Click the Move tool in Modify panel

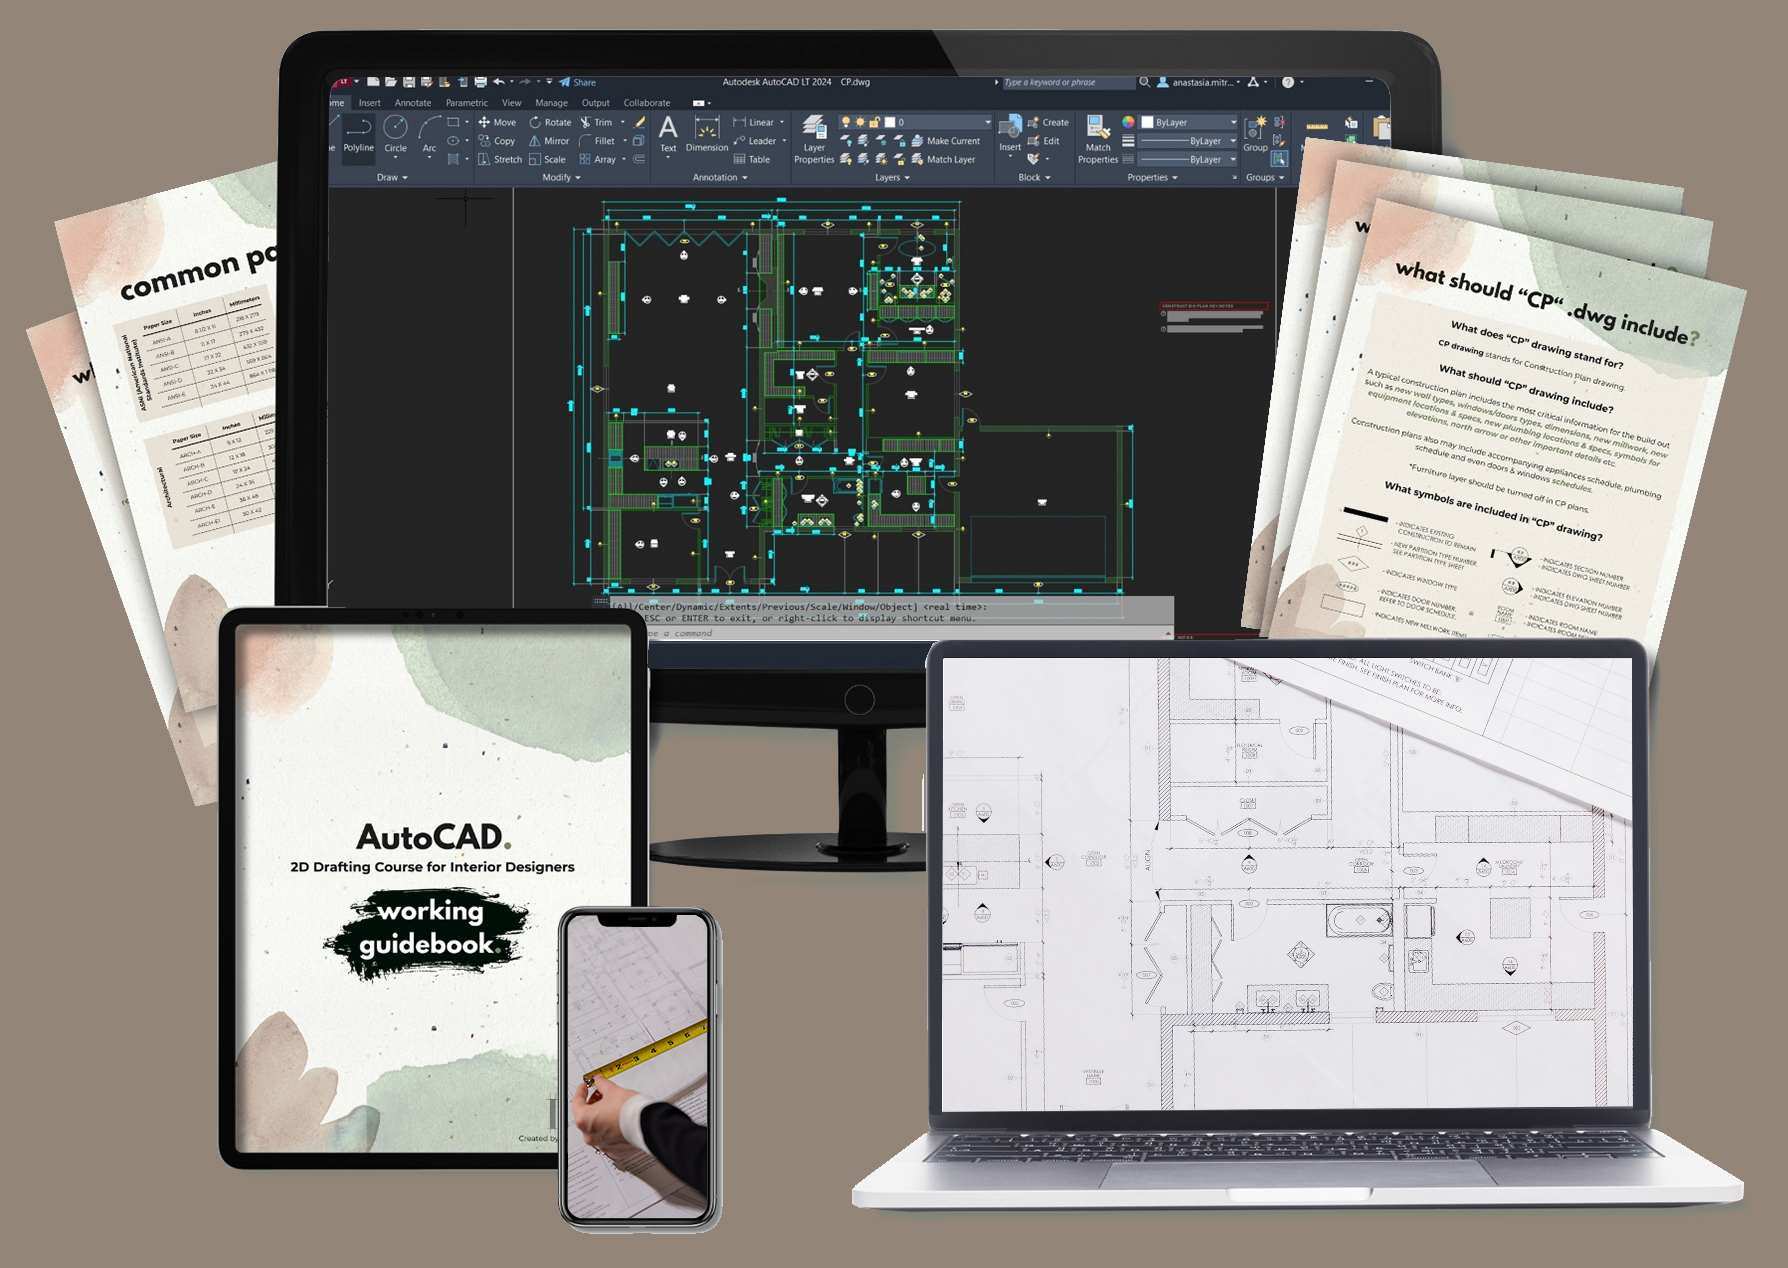(x=497, y=122)
